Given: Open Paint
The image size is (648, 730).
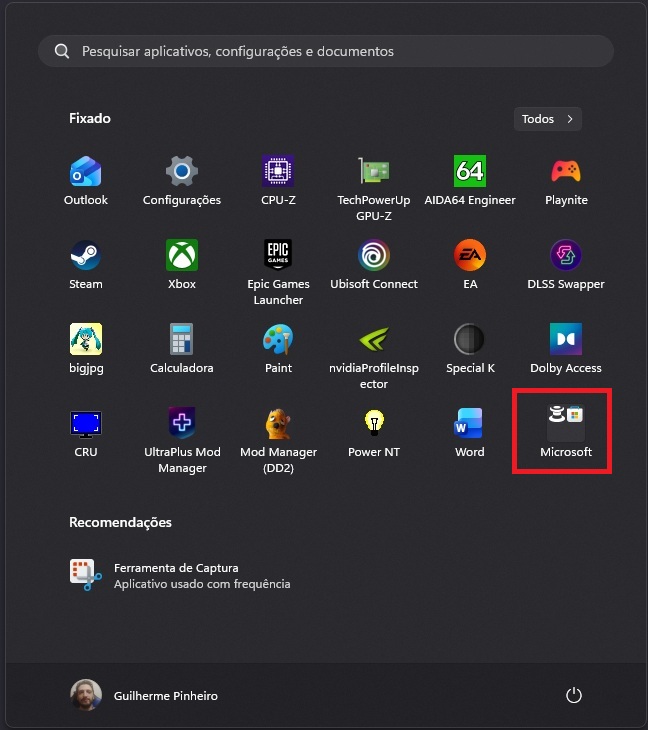Looking at the screenshot, I should [278, 349].
